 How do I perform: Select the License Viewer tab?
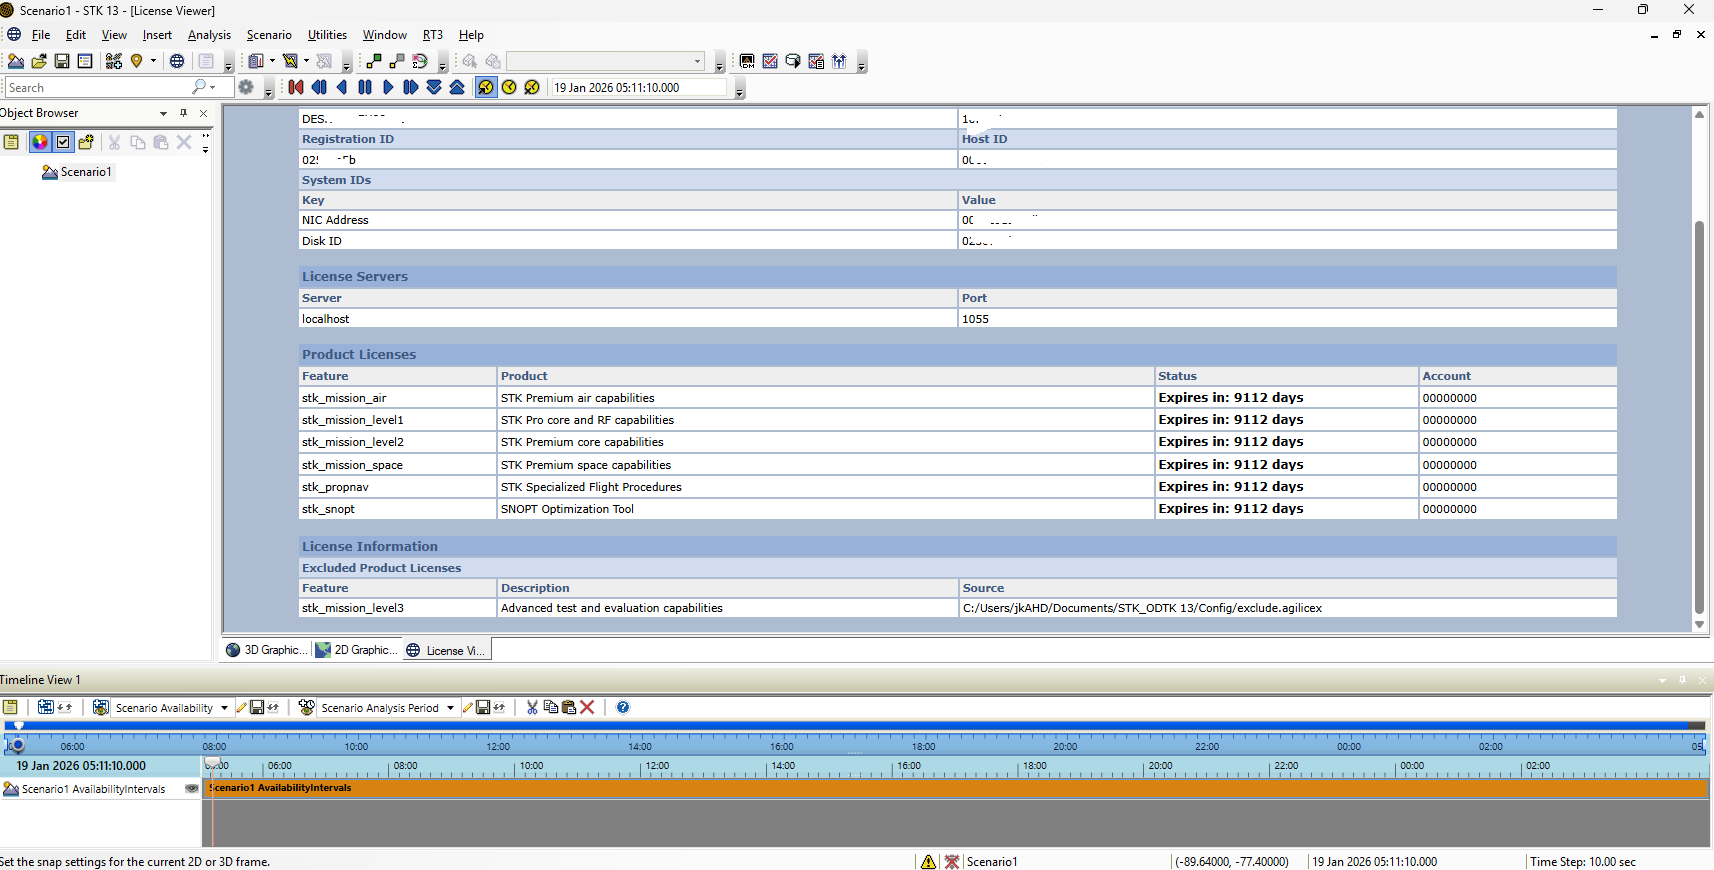click(446, 650)
